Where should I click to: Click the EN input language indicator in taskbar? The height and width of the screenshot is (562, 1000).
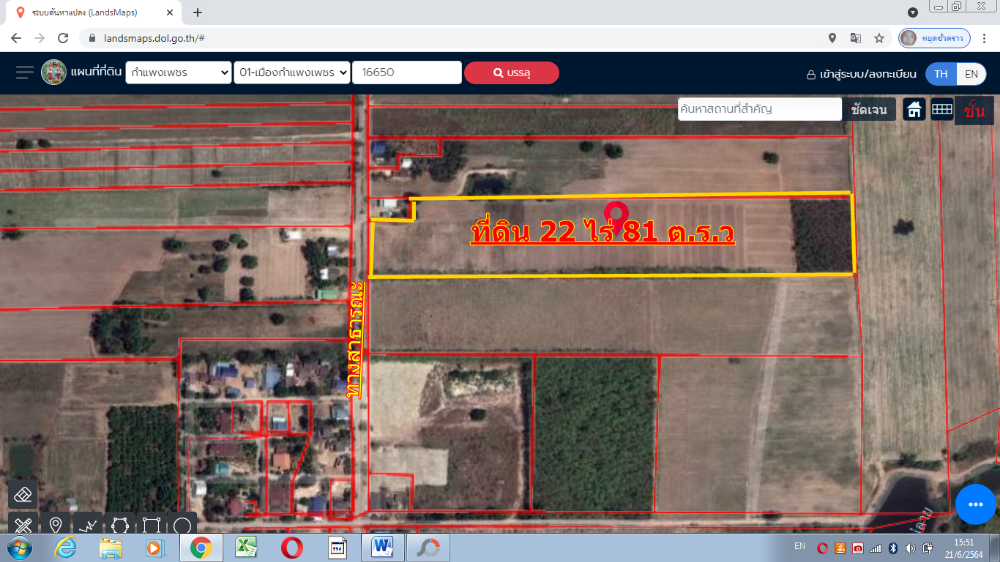pos(800,547)
